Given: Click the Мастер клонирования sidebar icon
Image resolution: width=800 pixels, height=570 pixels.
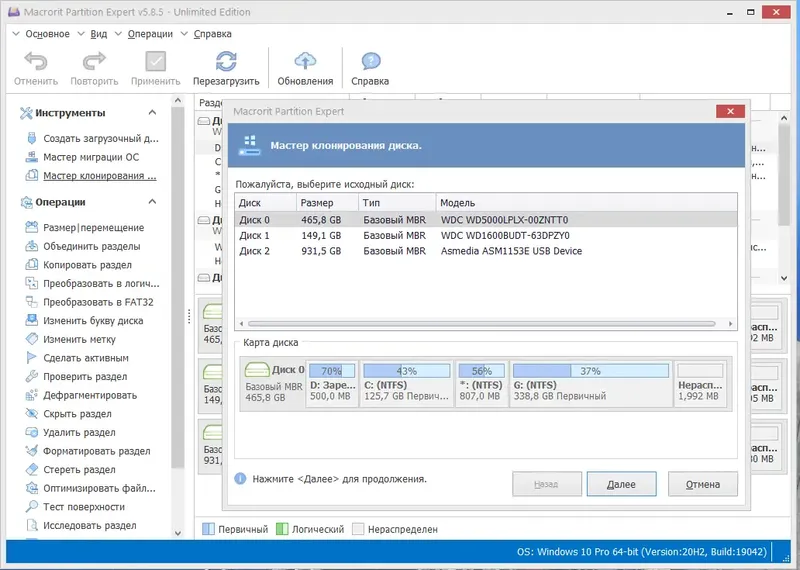Looking at the screenshot, I should pos(32,175).
